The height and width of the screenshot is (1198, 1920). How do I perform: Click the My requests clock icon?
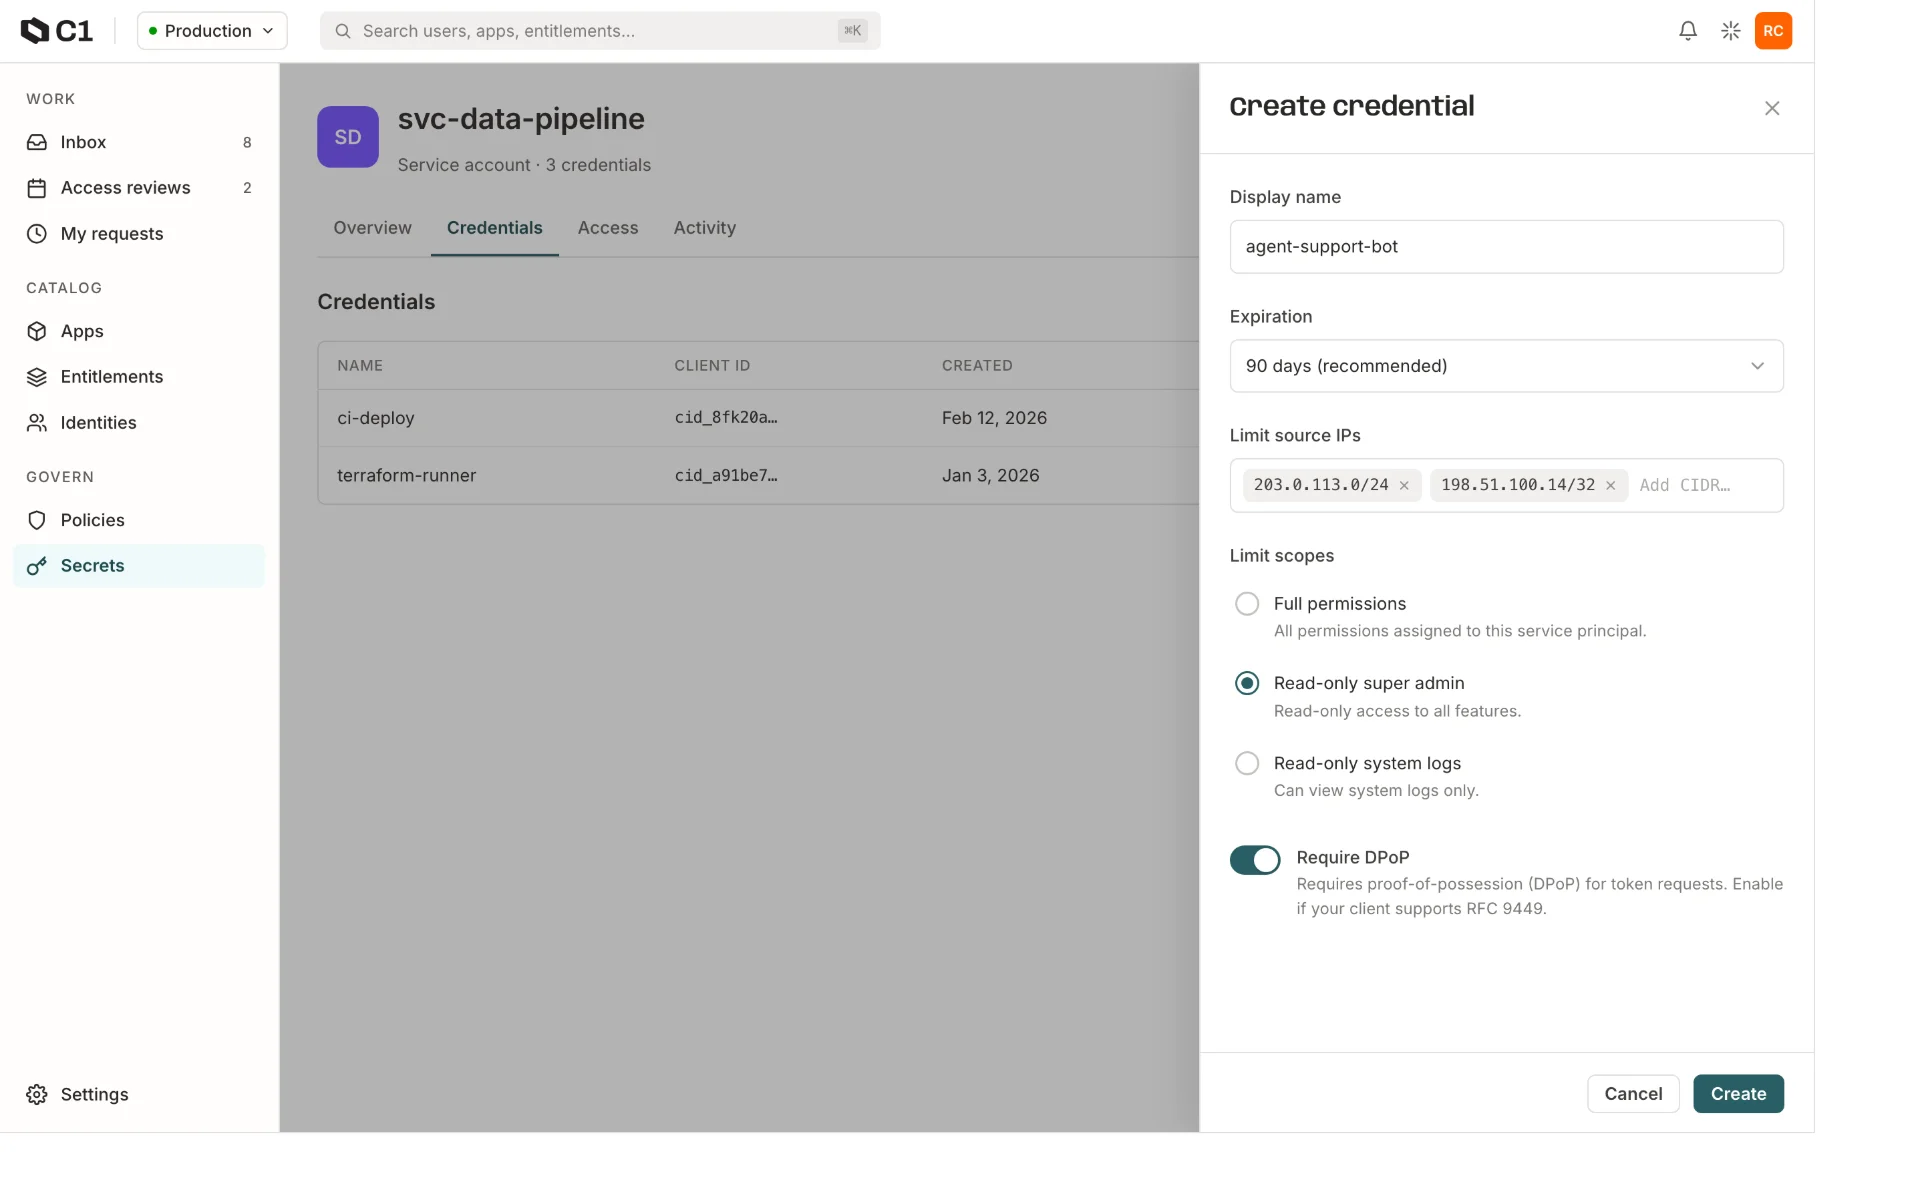click(37, 234)
